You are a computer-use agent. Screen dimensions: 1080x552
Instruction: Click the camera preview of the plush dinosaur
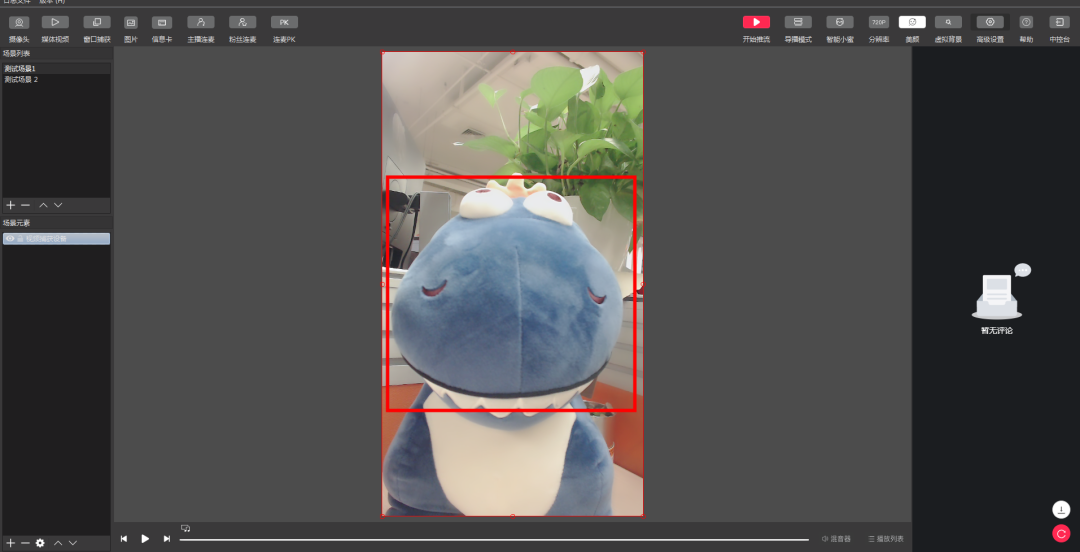point(512,284)
